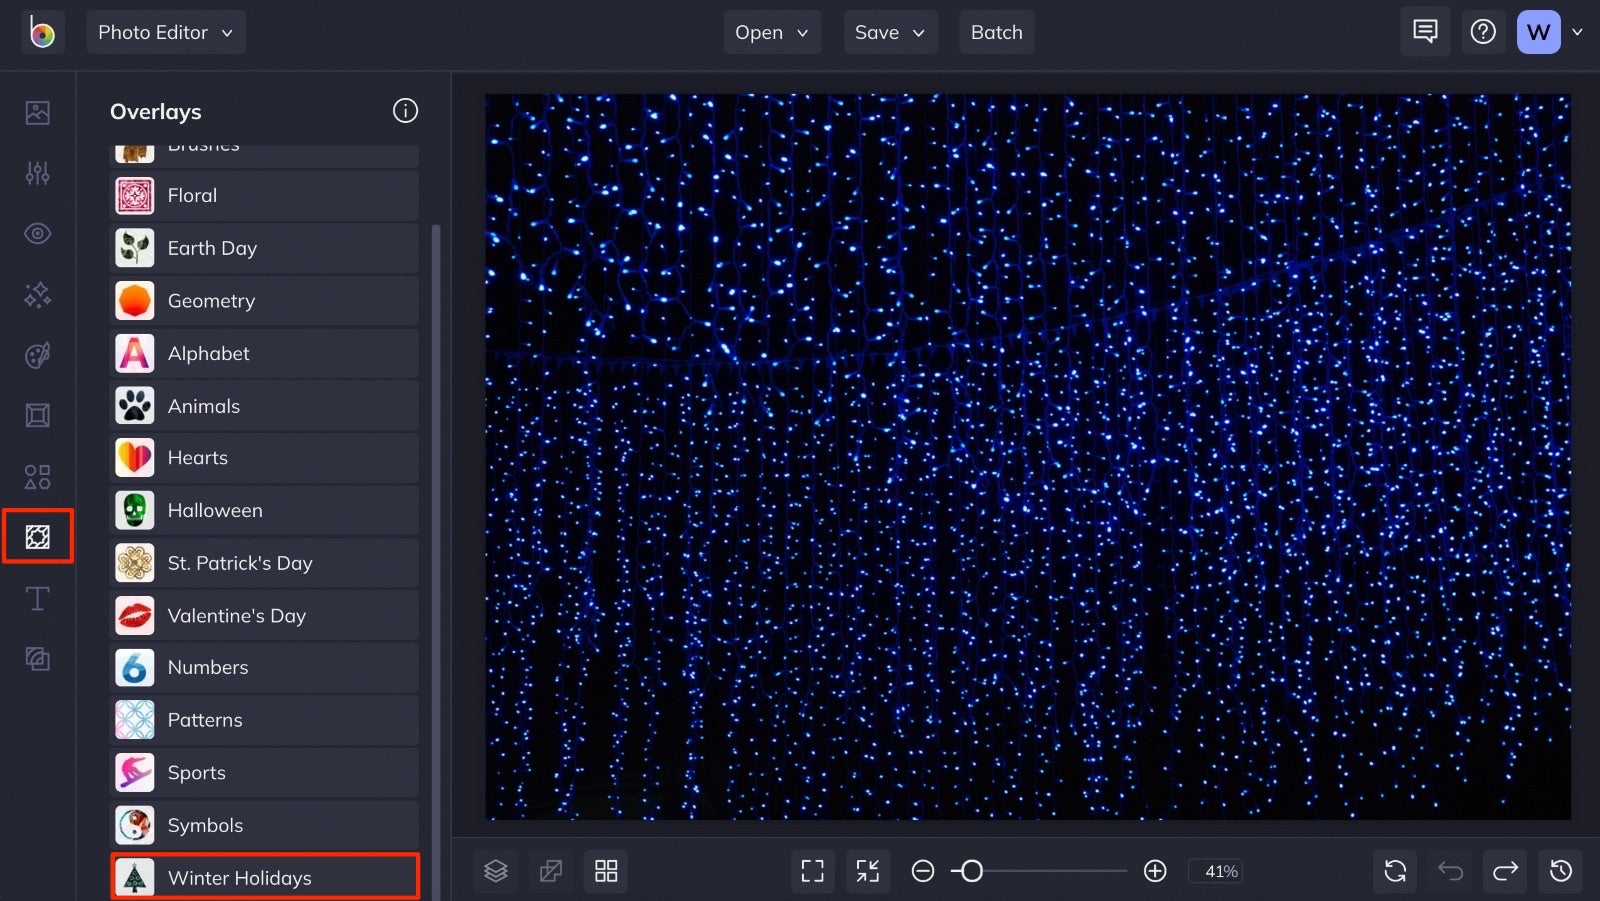Screen dimensions: 1600x901
Task: Toggle fit image to screen
Action: (813, 870)
